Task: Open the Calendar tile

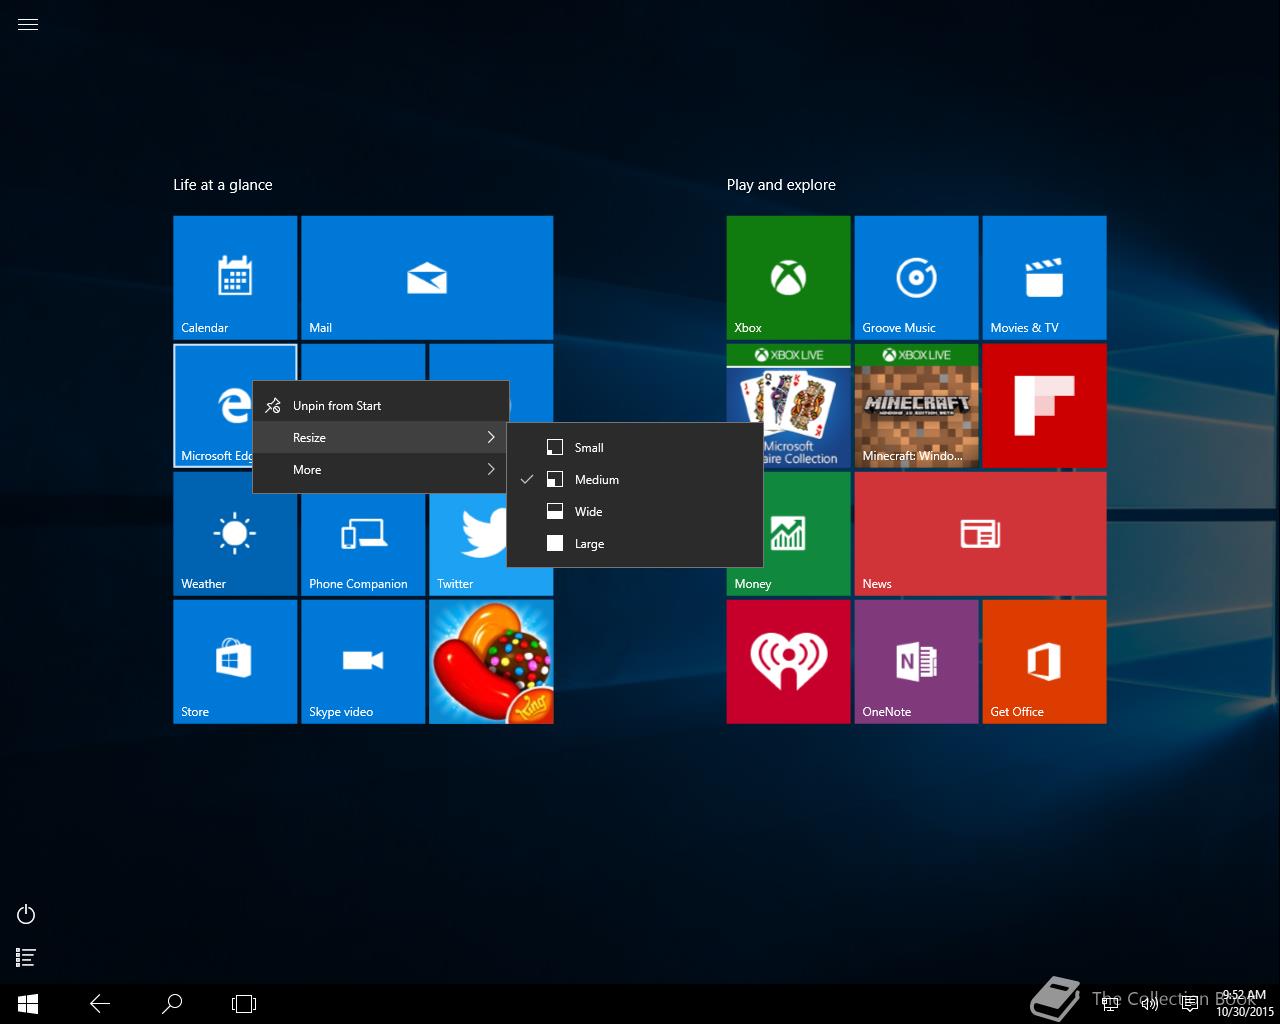Action: click(x=234, y=277)
